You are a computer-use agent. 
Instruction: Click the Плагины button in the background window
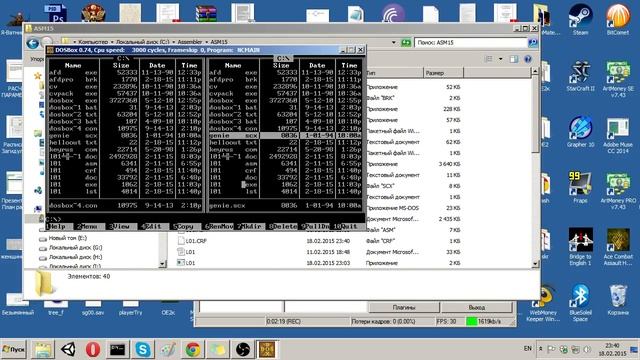403,307
